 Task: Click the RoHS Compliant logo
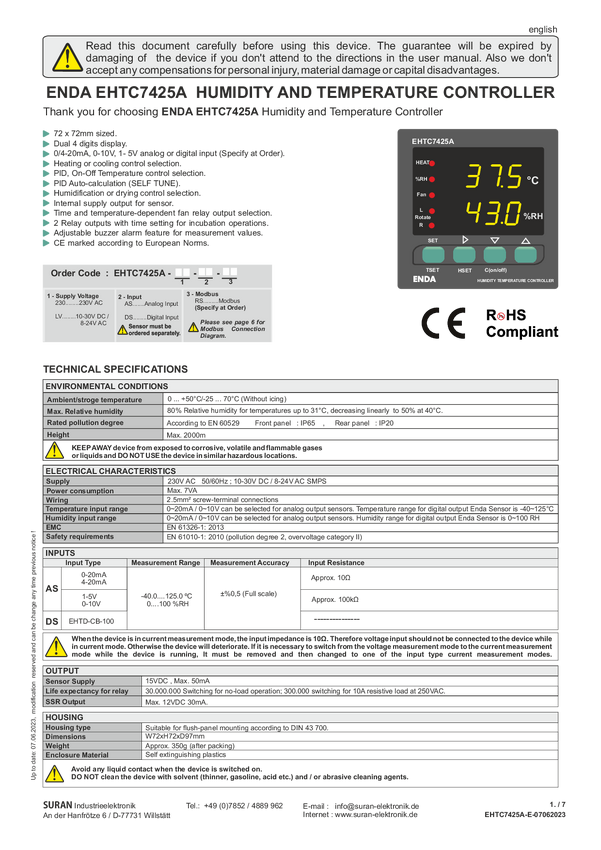click(x=521, y=324)
